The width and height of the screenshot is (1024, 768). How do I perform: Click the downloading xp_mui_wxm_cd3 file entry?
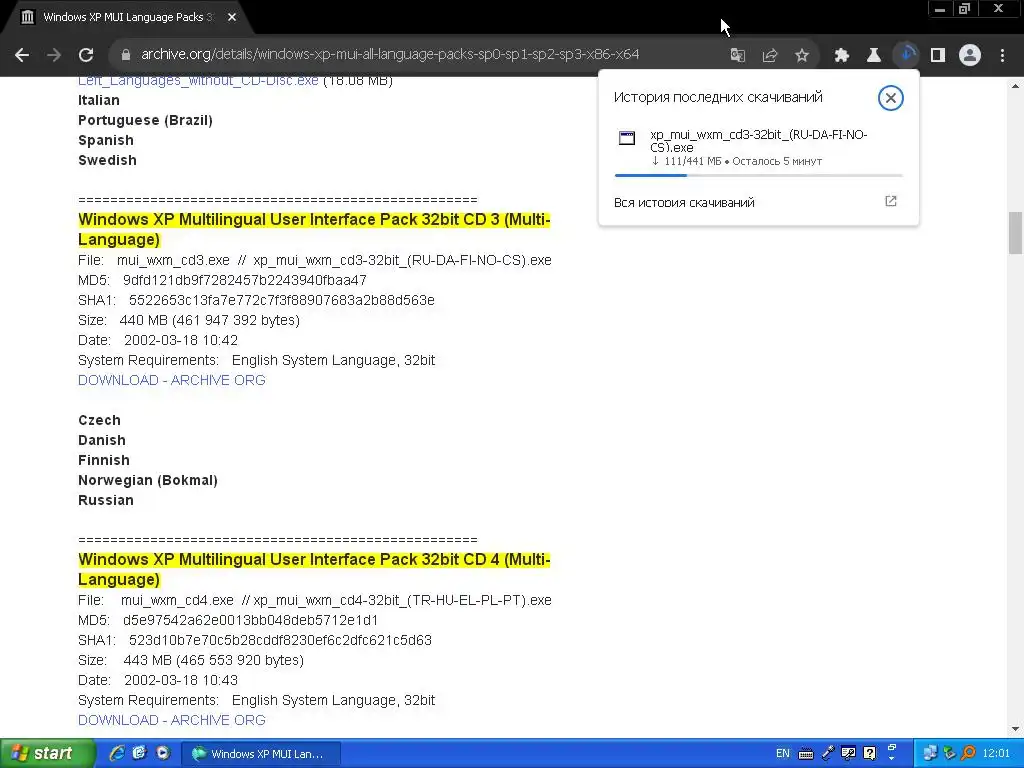tap(758, 148)
